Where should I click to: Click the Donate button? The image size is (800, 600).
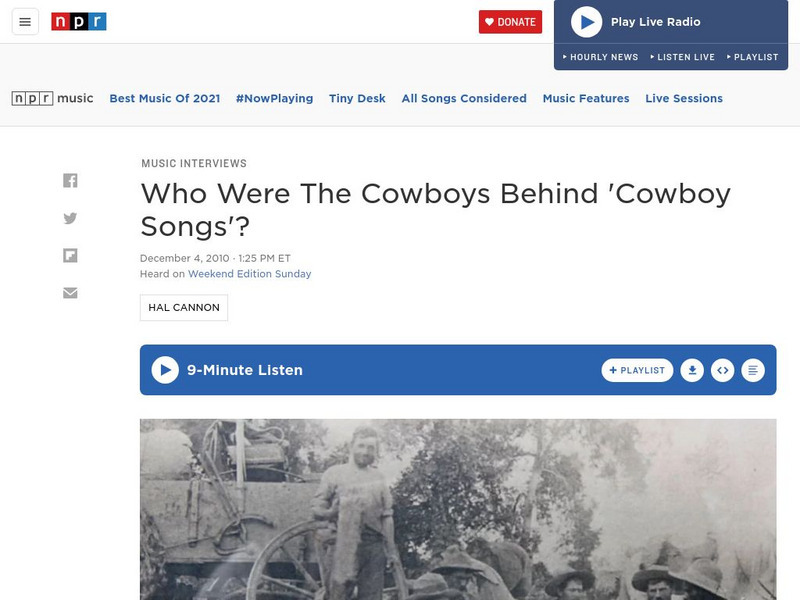coord(510,22)
